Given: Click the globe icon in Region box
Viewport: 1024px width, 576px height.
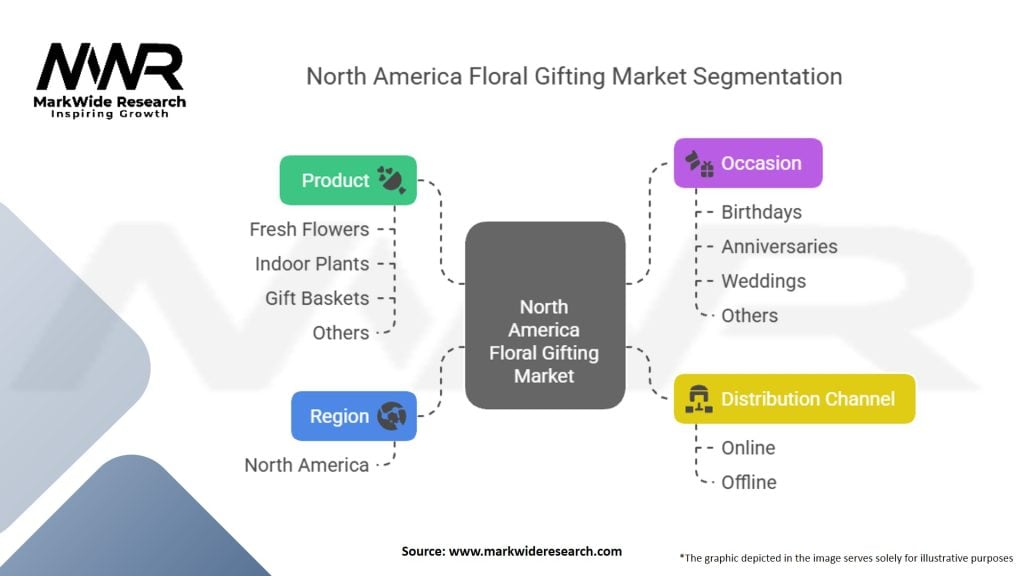Looking at the screenshot, I should pos(391,416).
